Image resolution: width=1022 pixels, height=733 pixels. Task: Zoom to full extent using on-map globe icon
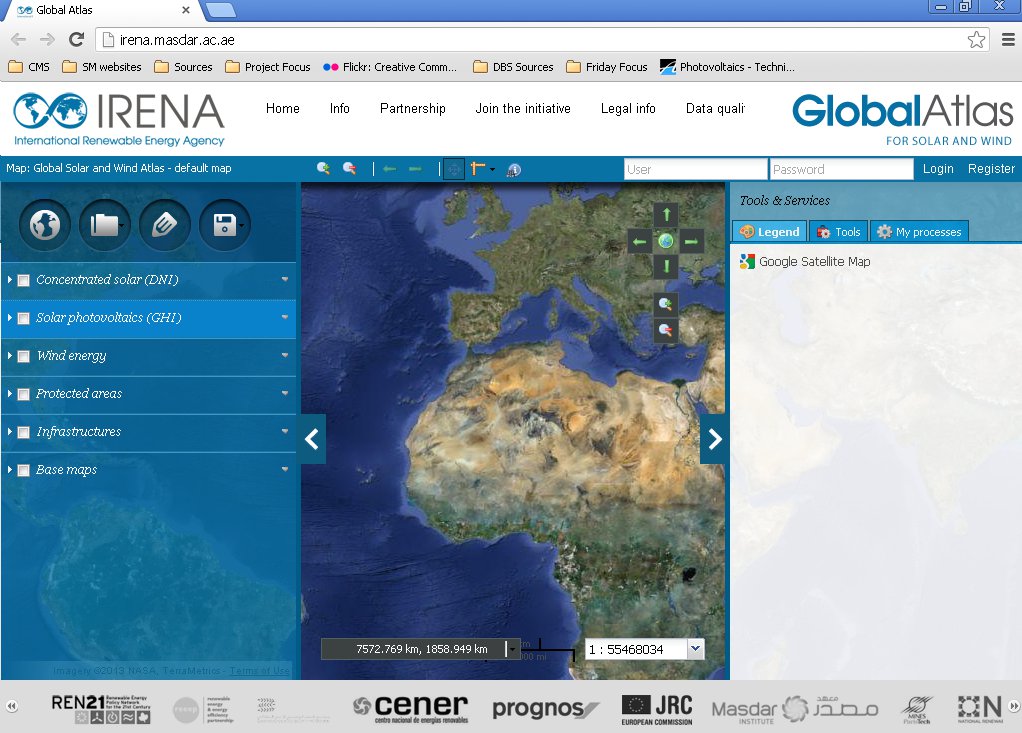(666, 241)
